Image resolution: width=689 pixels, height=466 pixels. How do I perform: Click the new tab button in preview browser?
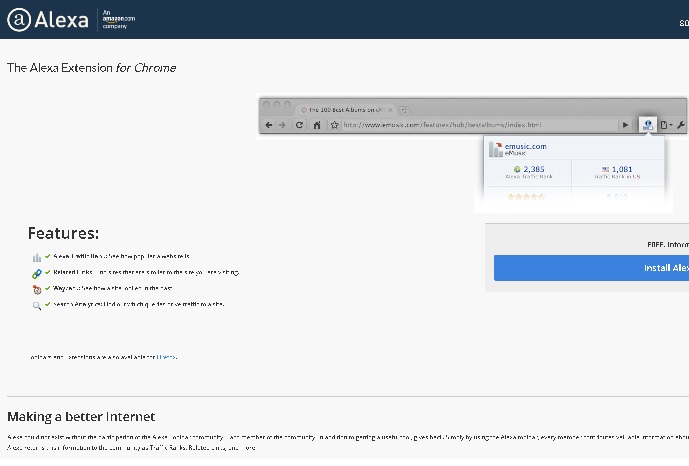click(x=404, y=110)
